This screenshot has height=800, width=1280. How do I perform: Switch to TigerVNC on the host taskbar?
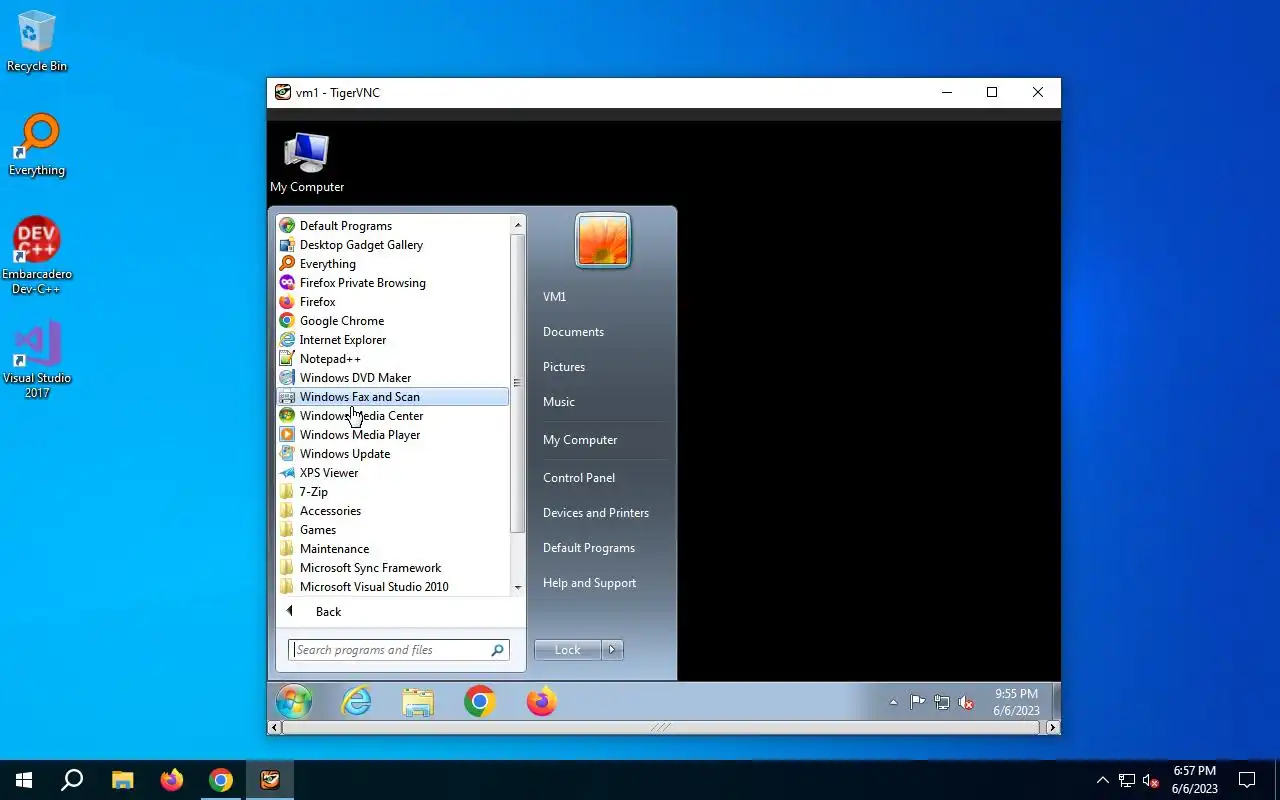point(270,780)
